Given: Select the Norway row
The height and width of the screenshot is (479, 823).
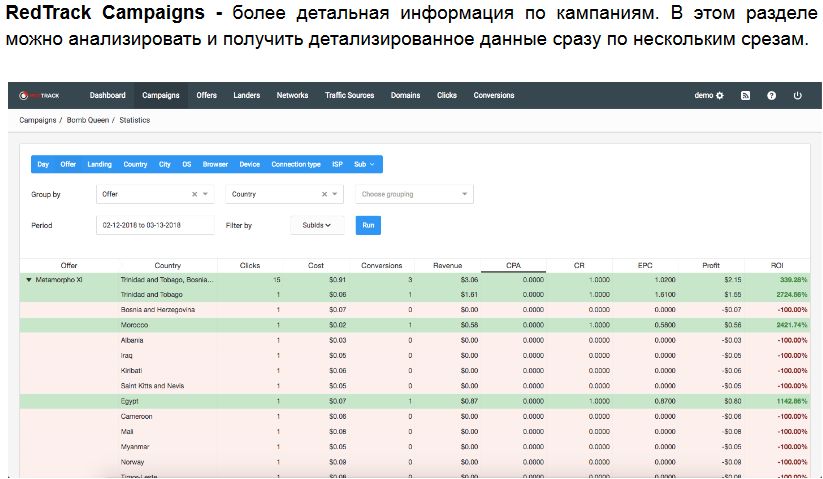Looking at the screenshot, I should click(x=415, y=462).
